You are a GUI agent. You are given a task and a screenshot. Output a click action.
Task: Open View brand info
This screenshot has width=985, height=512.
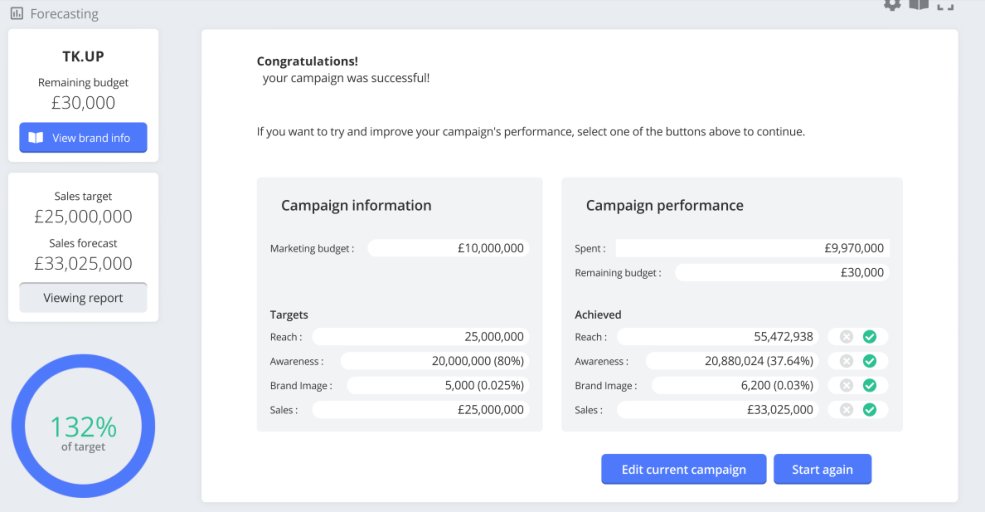[83, 138]
